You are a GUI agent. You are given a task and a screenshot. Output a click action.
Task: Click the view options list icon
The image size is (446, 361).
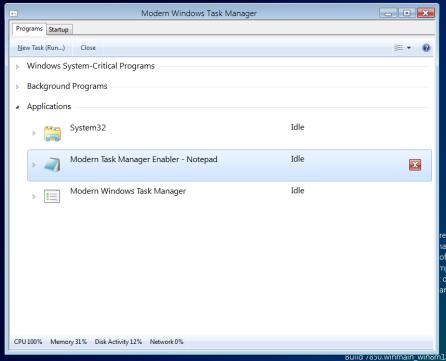(398, 48)
